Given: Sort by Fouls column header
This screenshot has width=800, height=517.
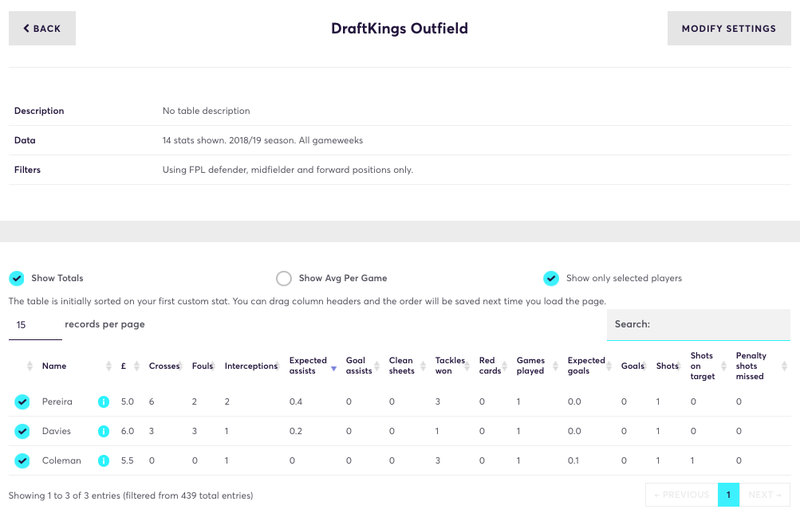Looking at the screenshot, I should click(202, 366).
